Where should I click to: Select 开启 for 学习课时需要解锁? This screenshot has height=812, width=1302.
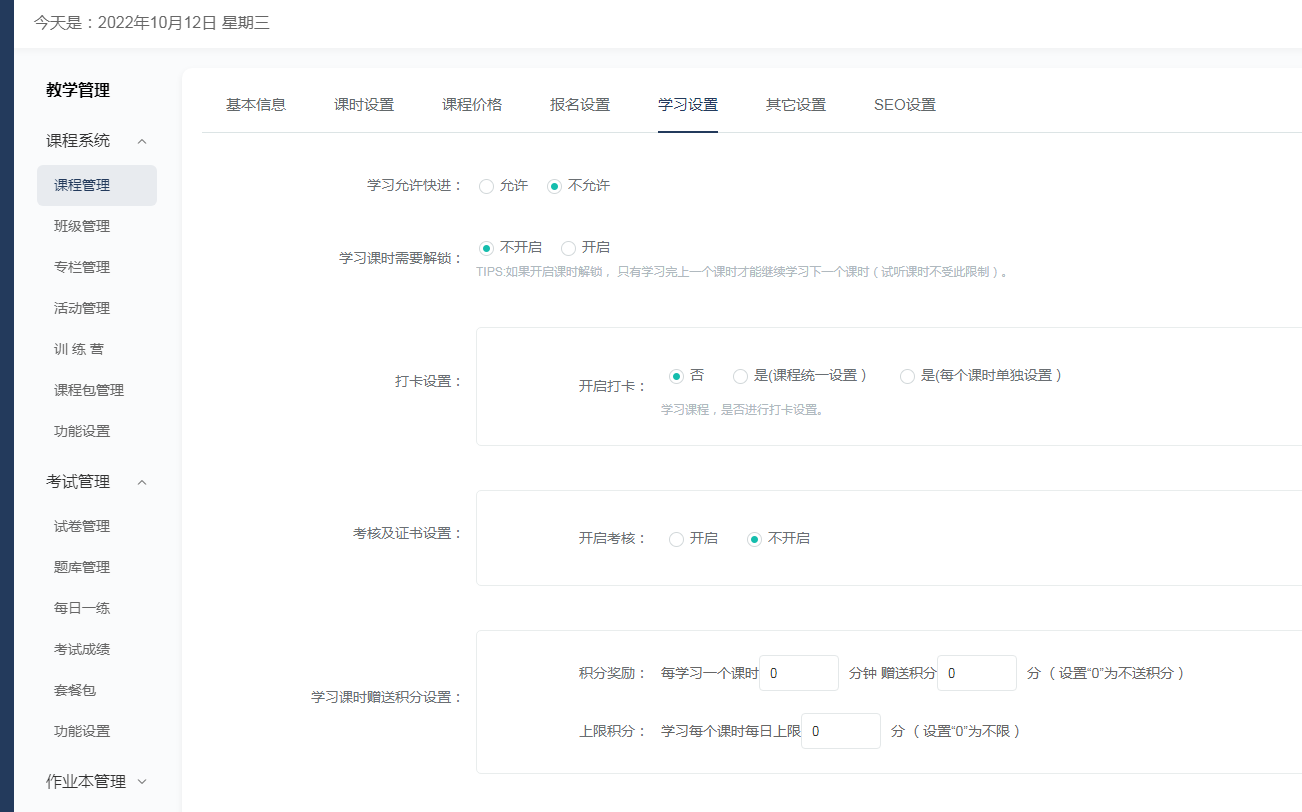tap(569, 248)
